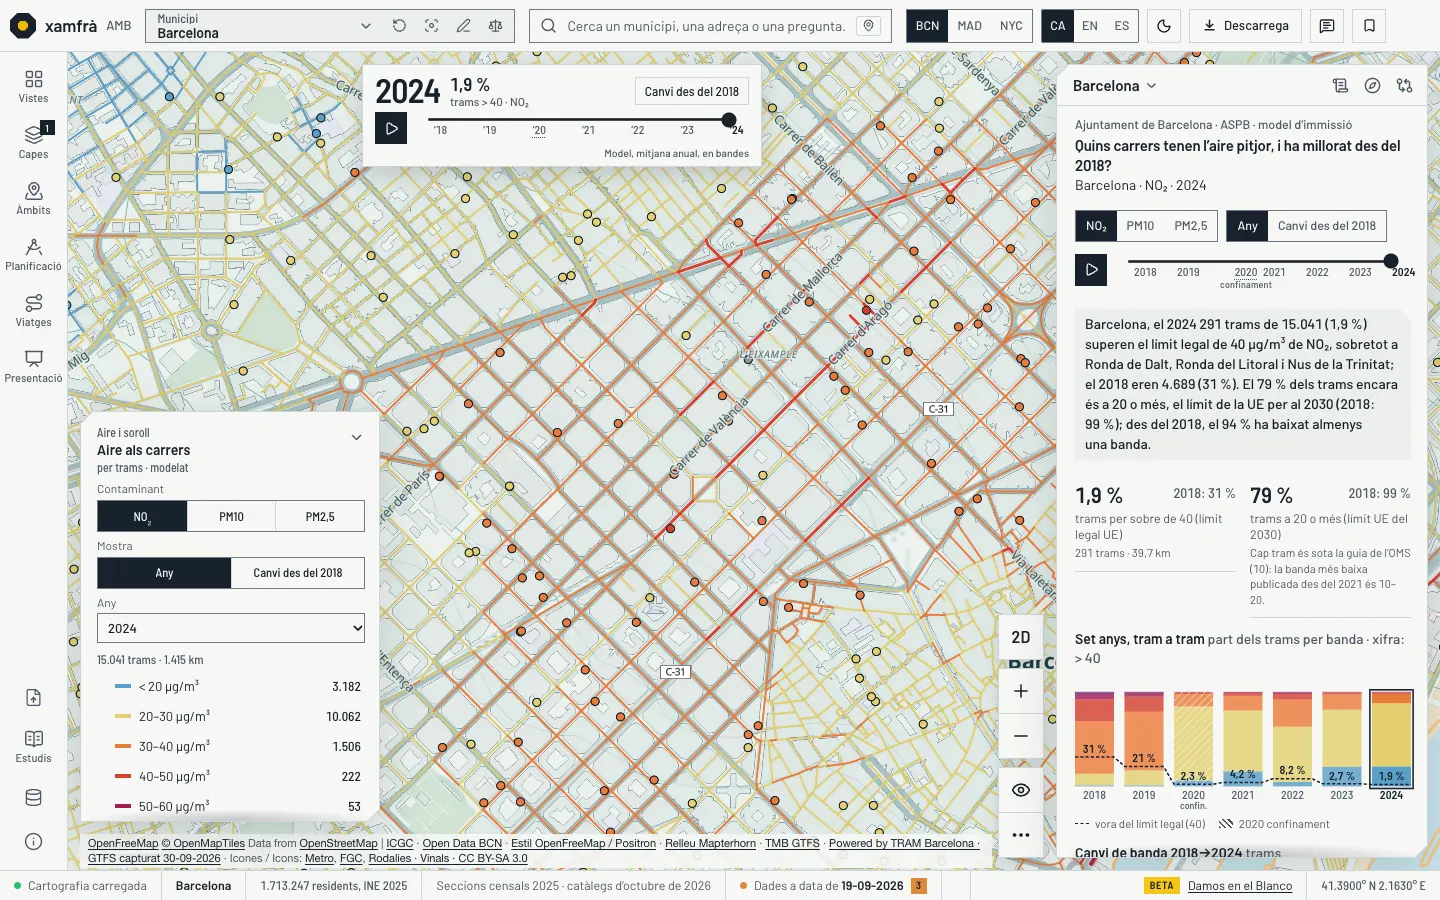Choose Canvi des del 2018 under Mostra
This screenshot has width=1440, height=900.
298,573
